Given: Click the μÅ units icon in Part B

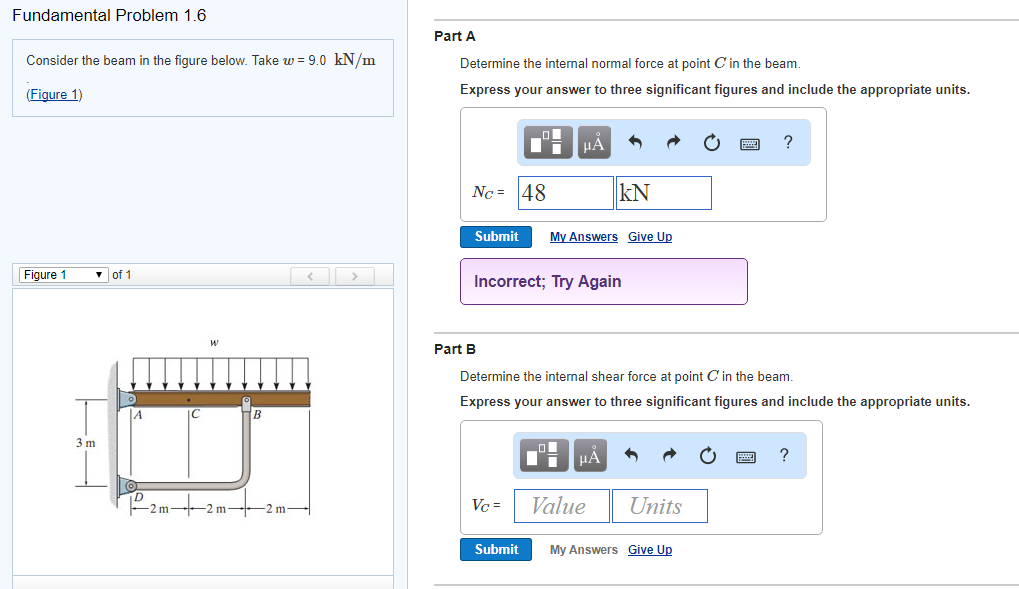Looking at the screenshot, I should (x=590, y=455).
